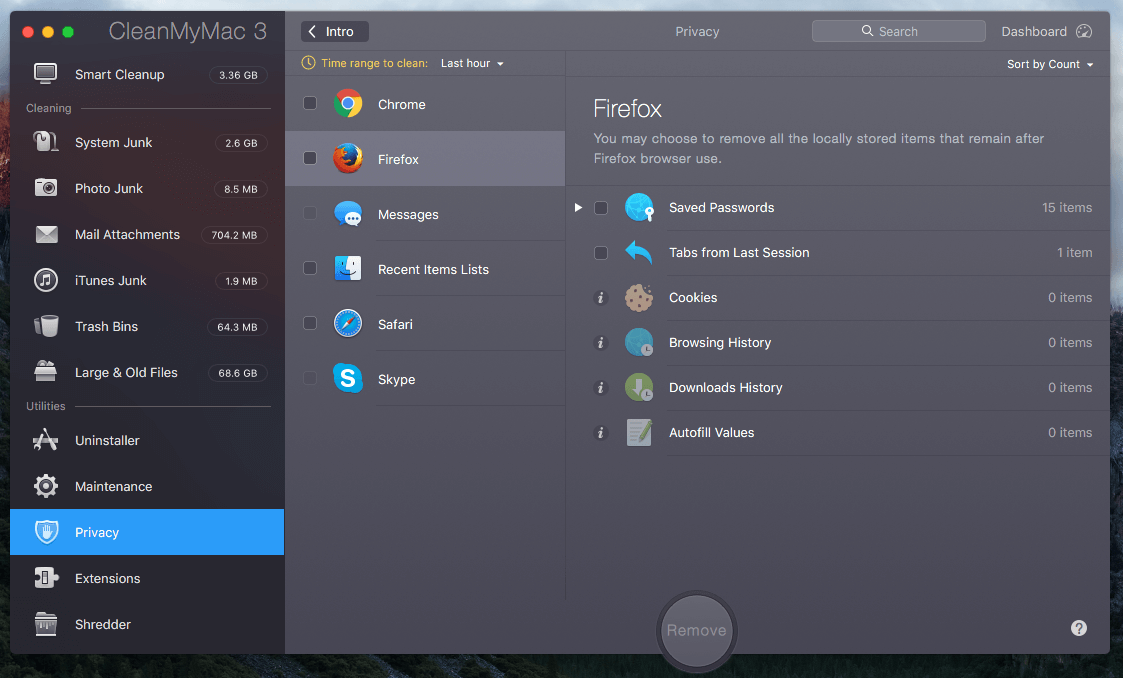Click the Dashboard gauge icon
The width and height of the screenshot is (1123, 678).
[x=1084, y=31]
